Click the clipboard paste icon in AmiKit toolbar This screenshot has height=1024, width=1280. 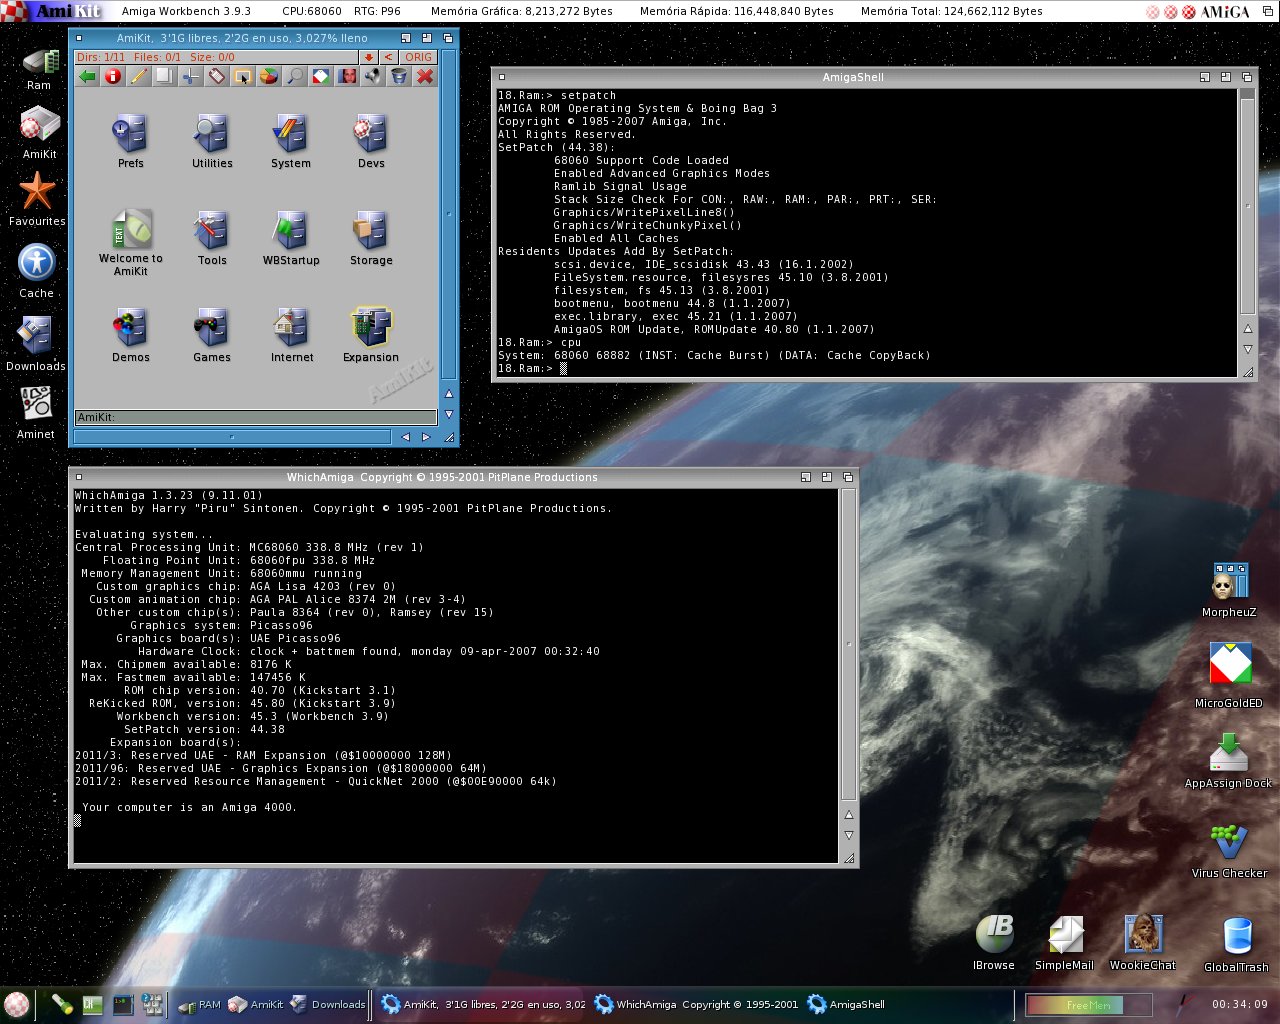click(x=217, y=76)
